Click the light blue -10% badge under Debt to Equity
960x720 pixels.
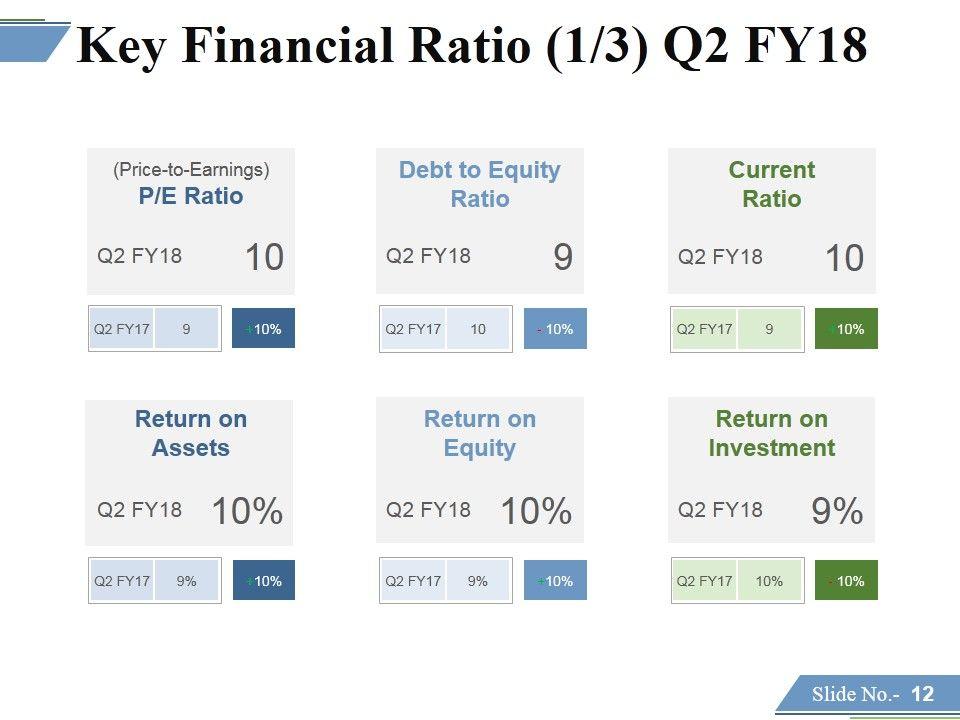[x=555, y=329]
